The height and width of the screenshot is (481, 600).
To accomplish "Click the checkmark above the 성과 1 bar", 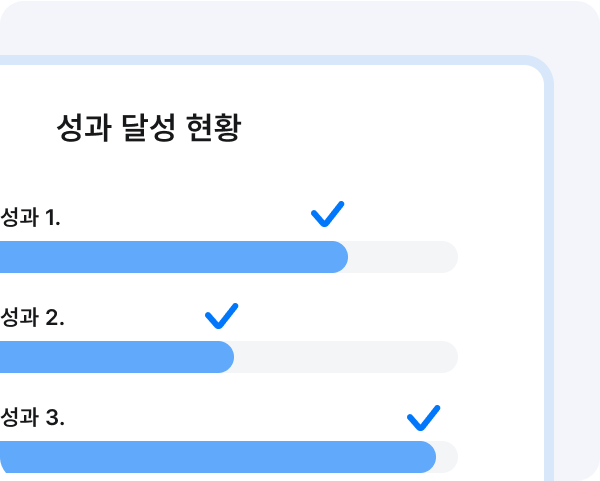I will point(327,214).
